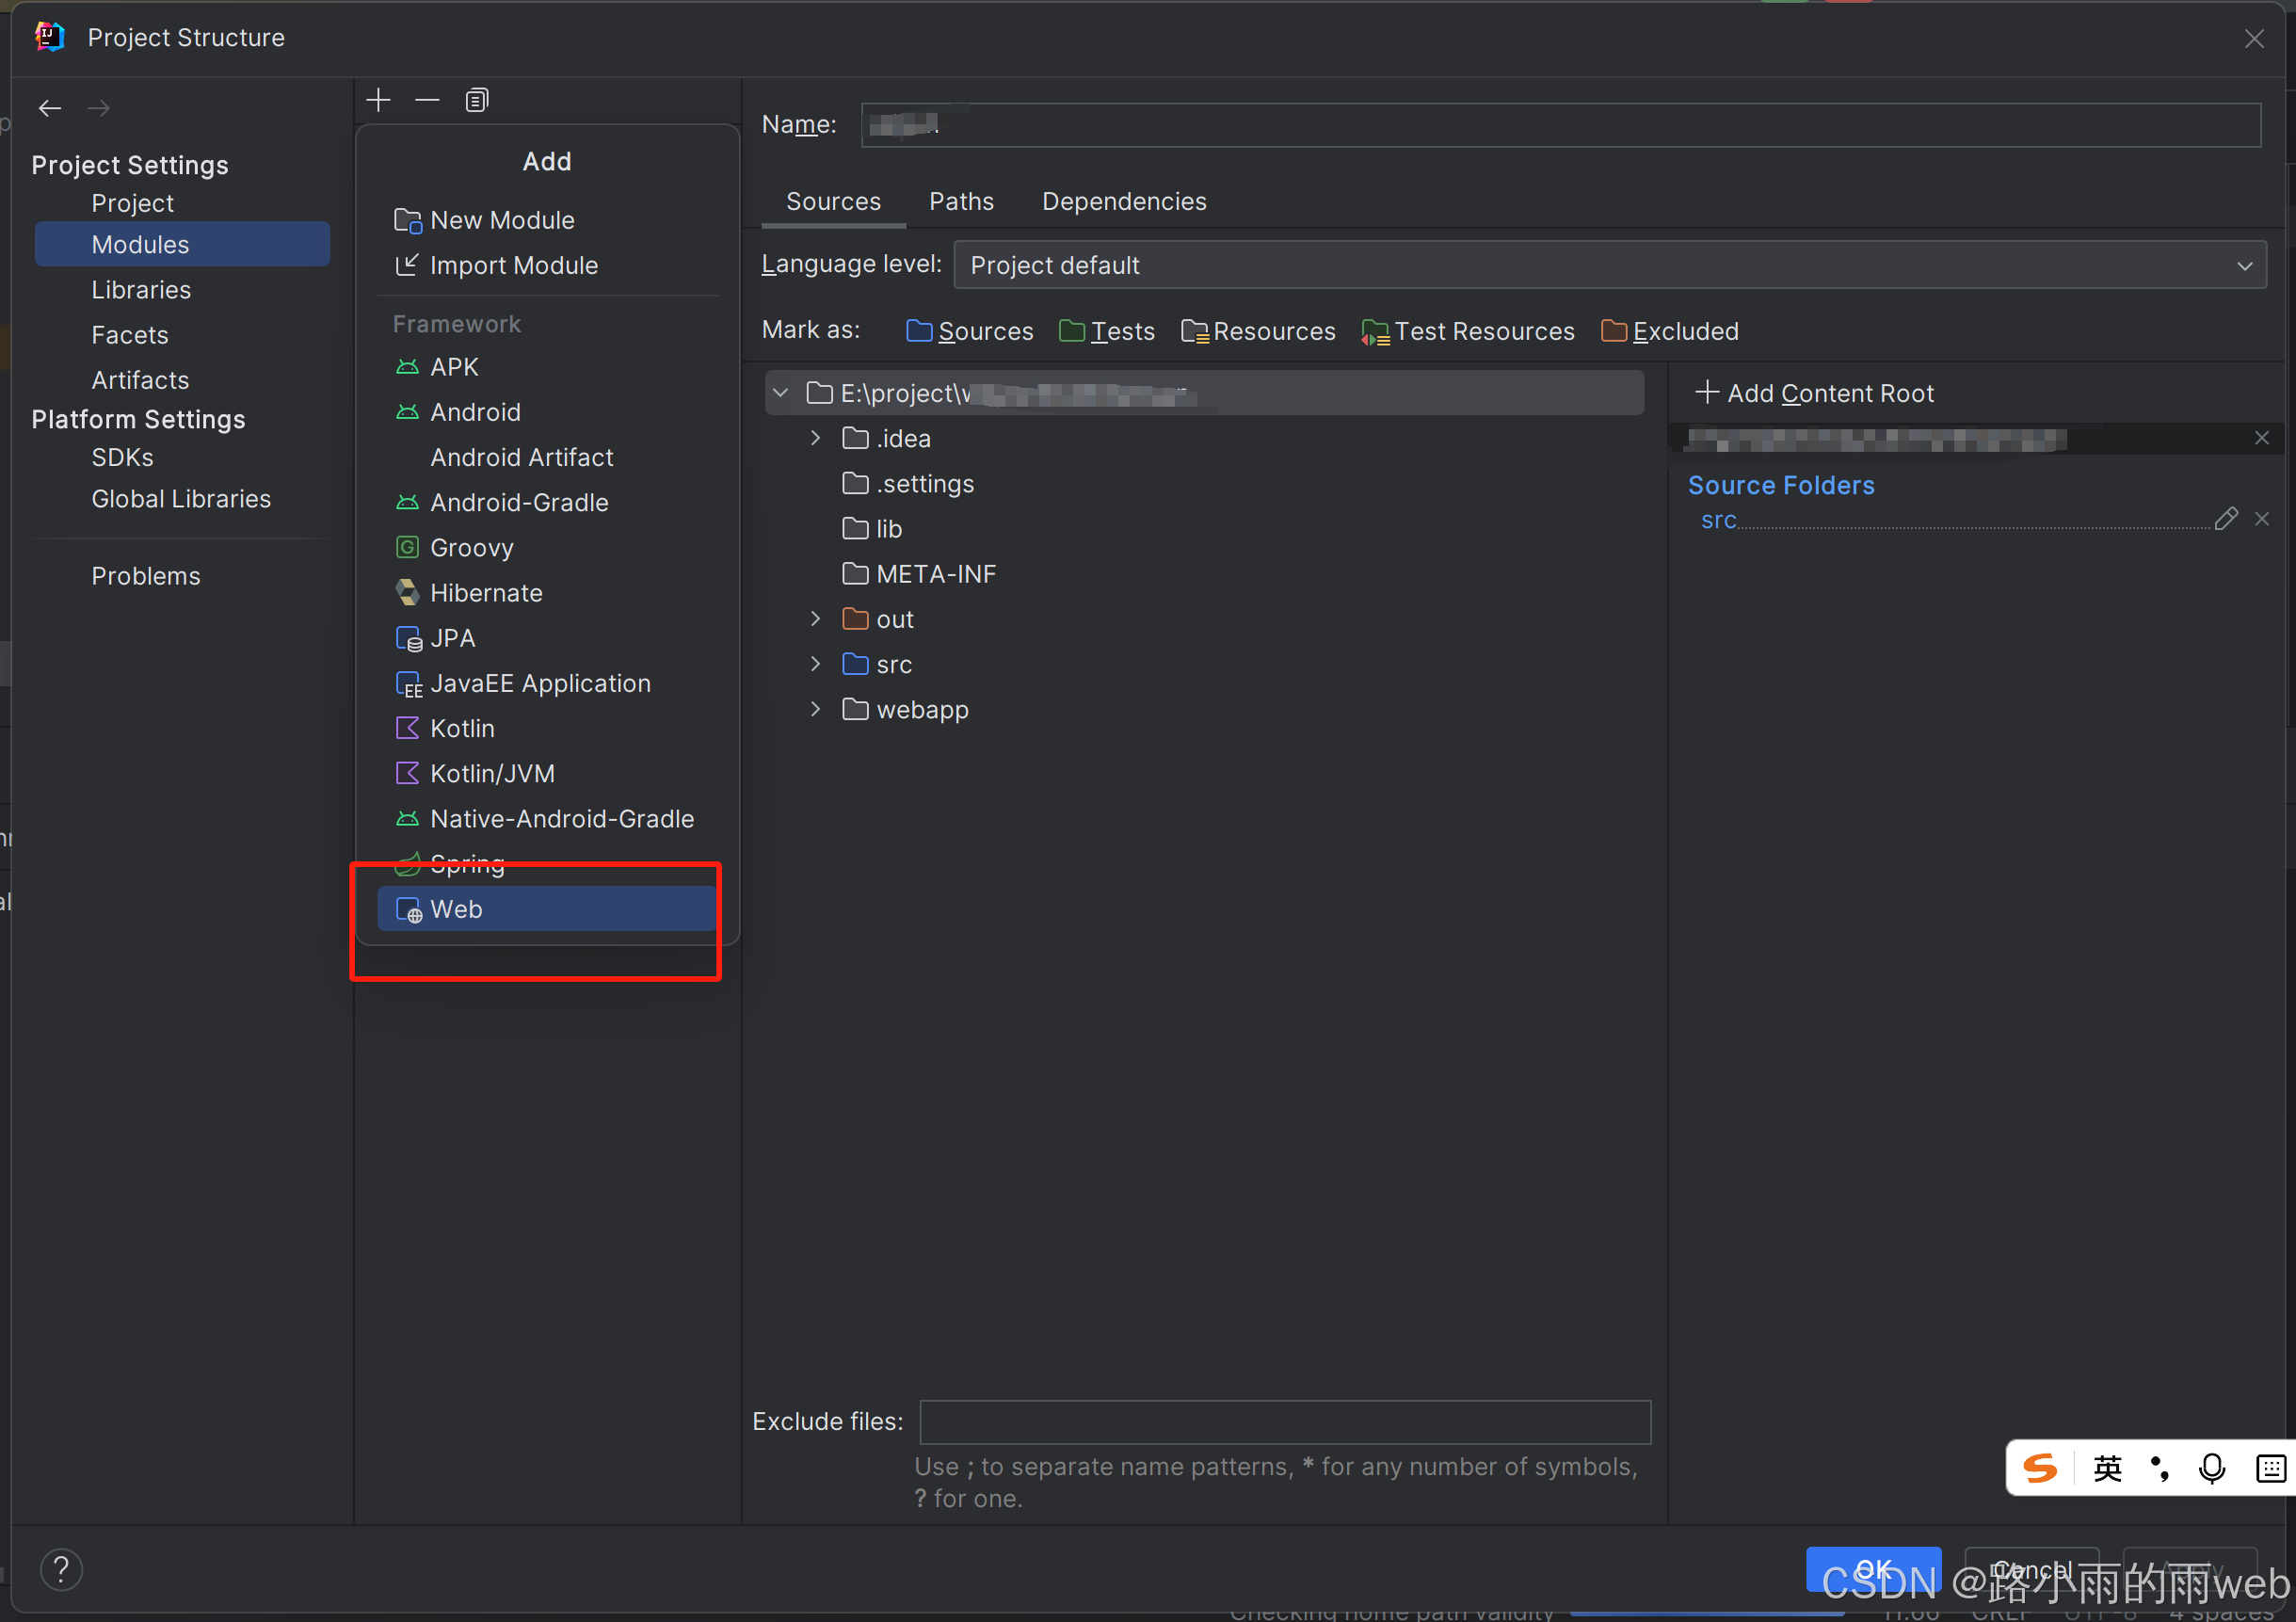Click the help question mark icon
The height and width of the screenshot is (1622, 2296).
tap(61, 1569)
